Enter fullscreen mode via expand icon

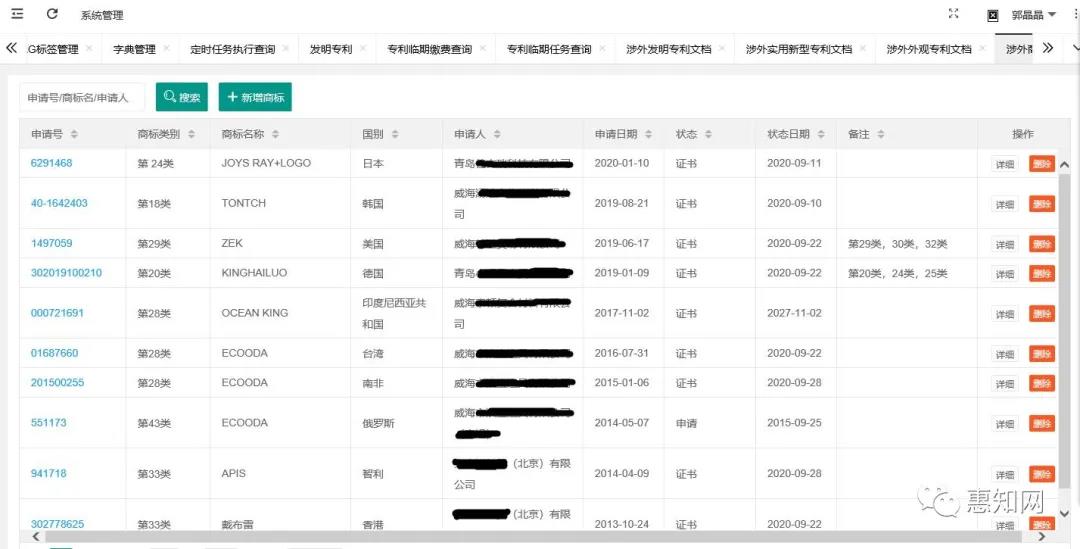tap(953, 14)
